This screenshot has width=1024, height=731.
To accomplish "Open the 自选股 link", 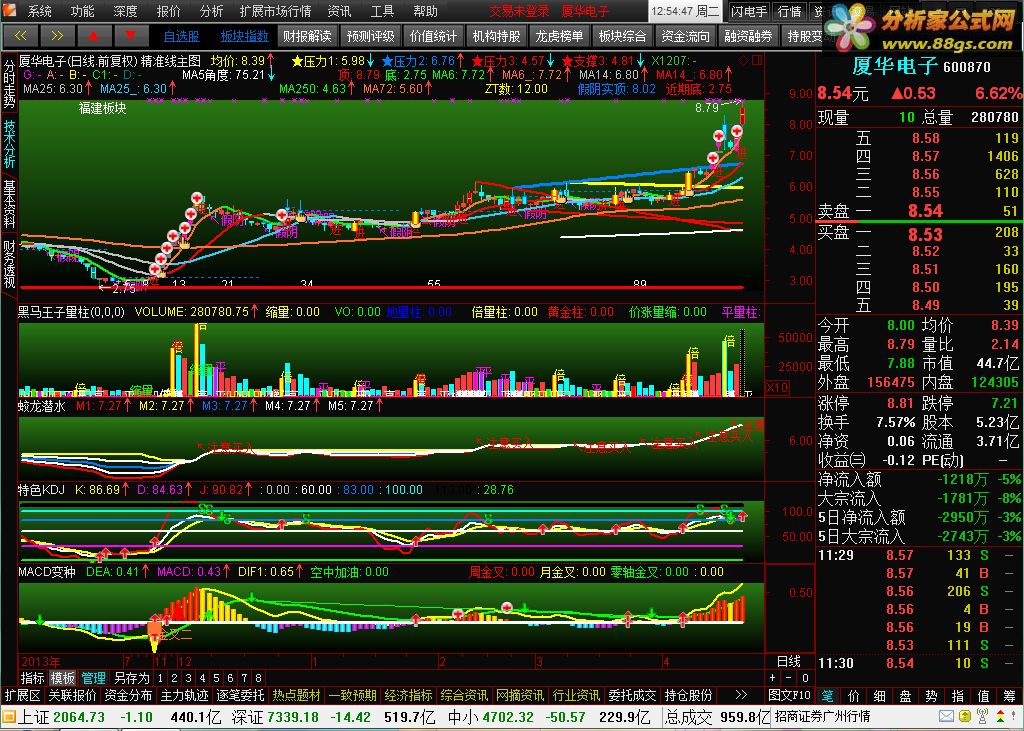I will click(181, 37).
